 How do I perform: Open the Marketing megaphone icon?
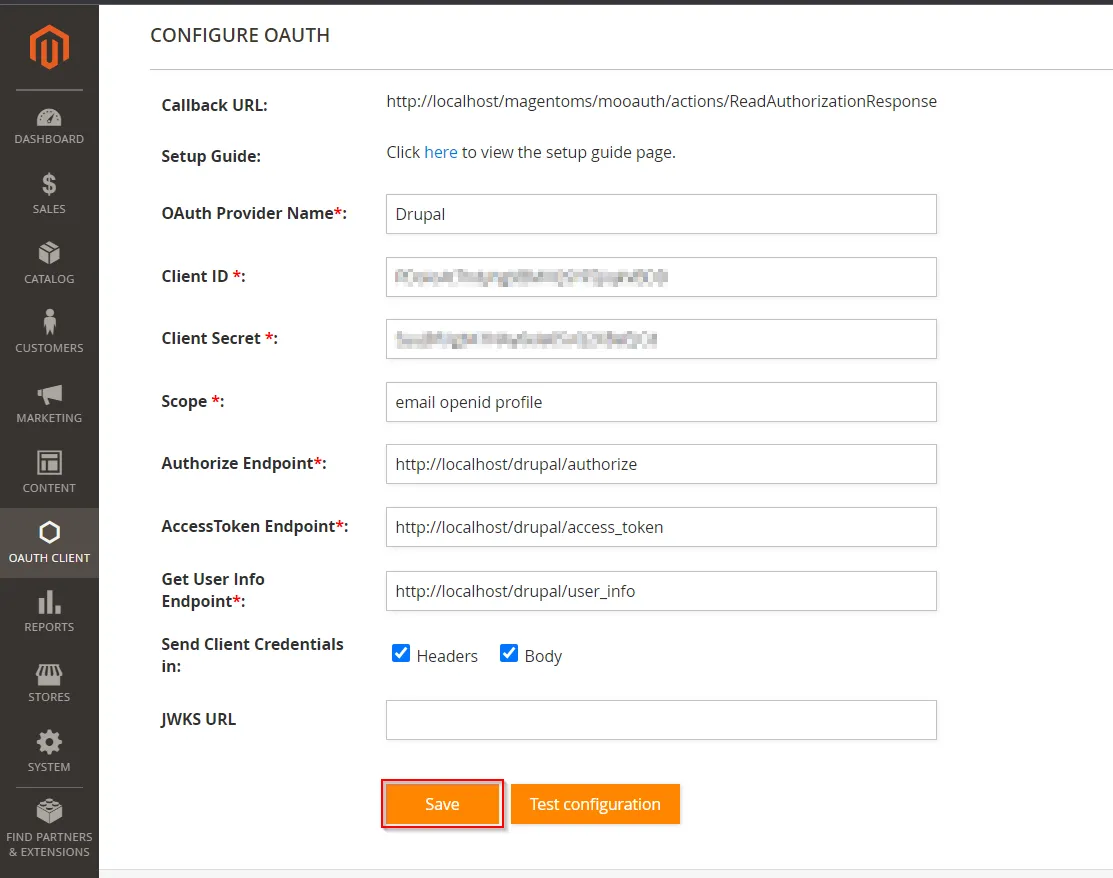(49, 394)
